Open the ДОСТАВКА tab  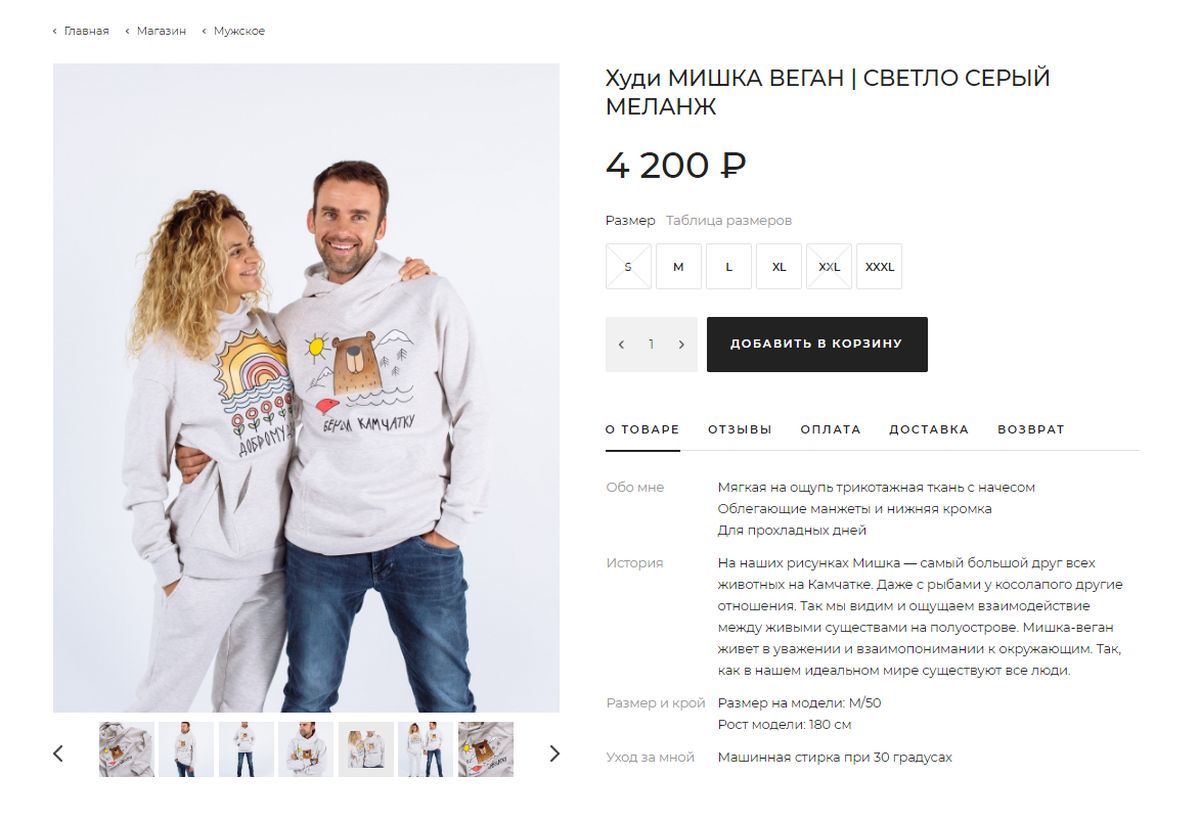(x=929, y=429)
